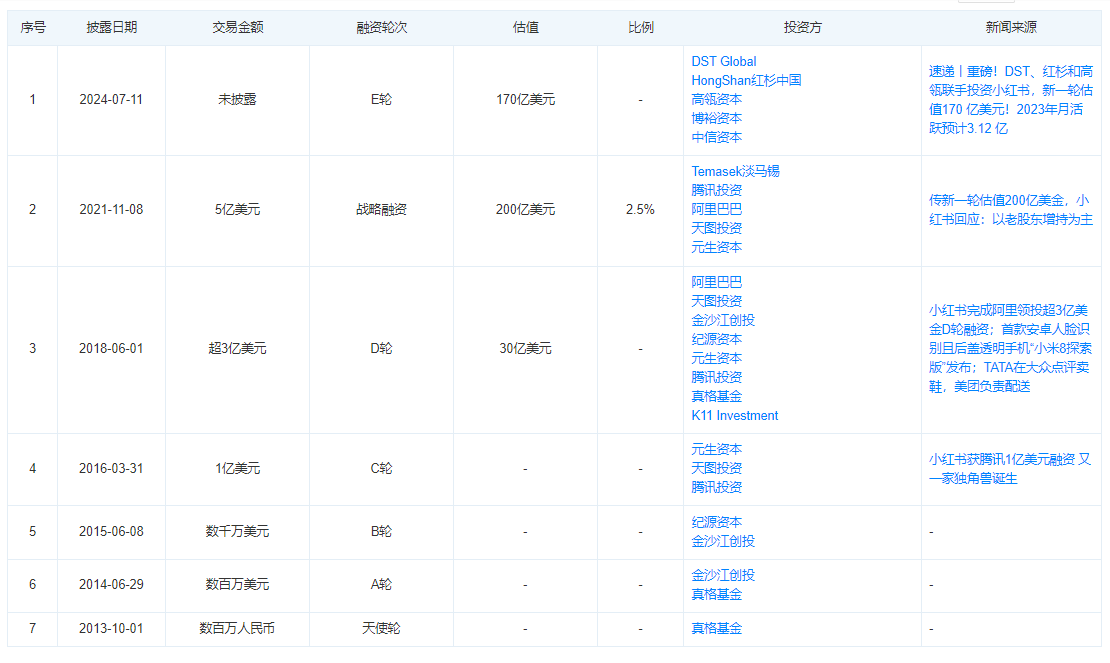
Task: Click 阿里巴巴 in the 战略融资 row
Action: [716, 209]
